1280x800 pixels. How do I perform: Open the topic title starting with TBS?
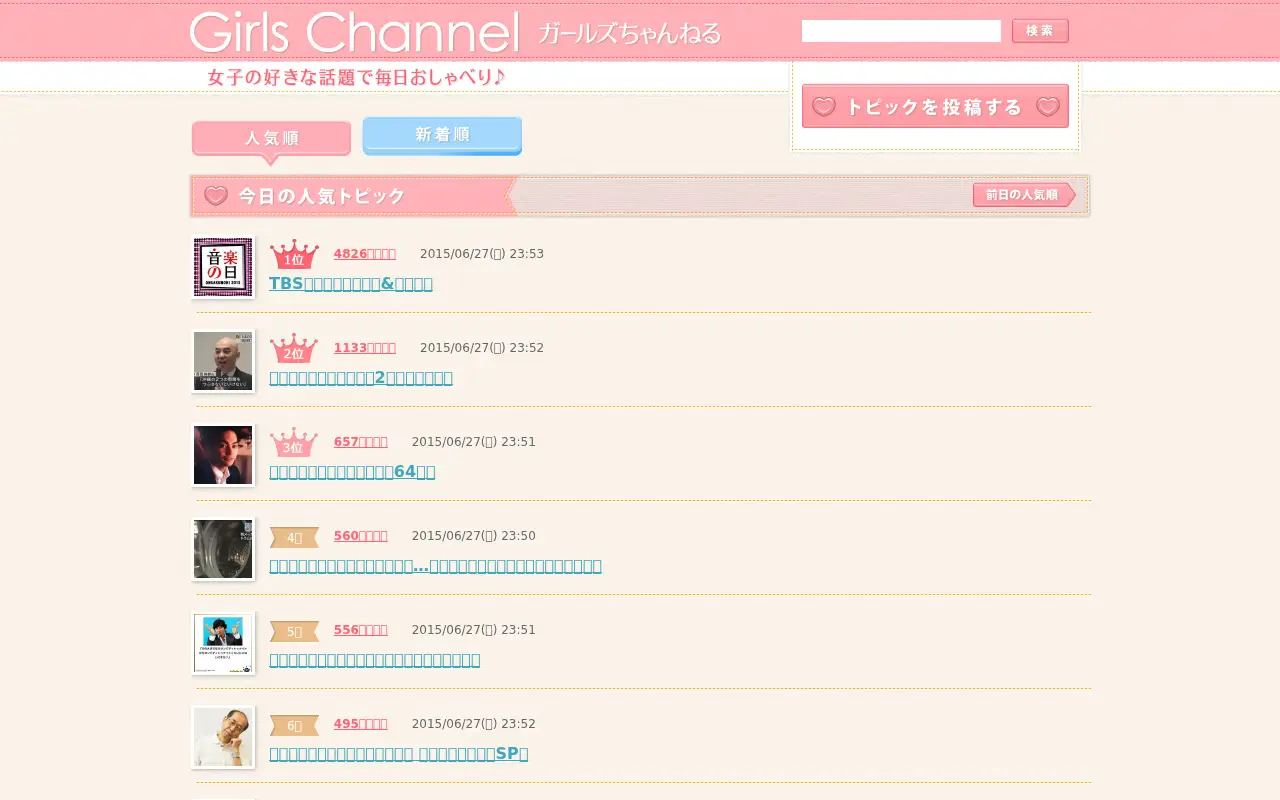(x=351, y=284)
